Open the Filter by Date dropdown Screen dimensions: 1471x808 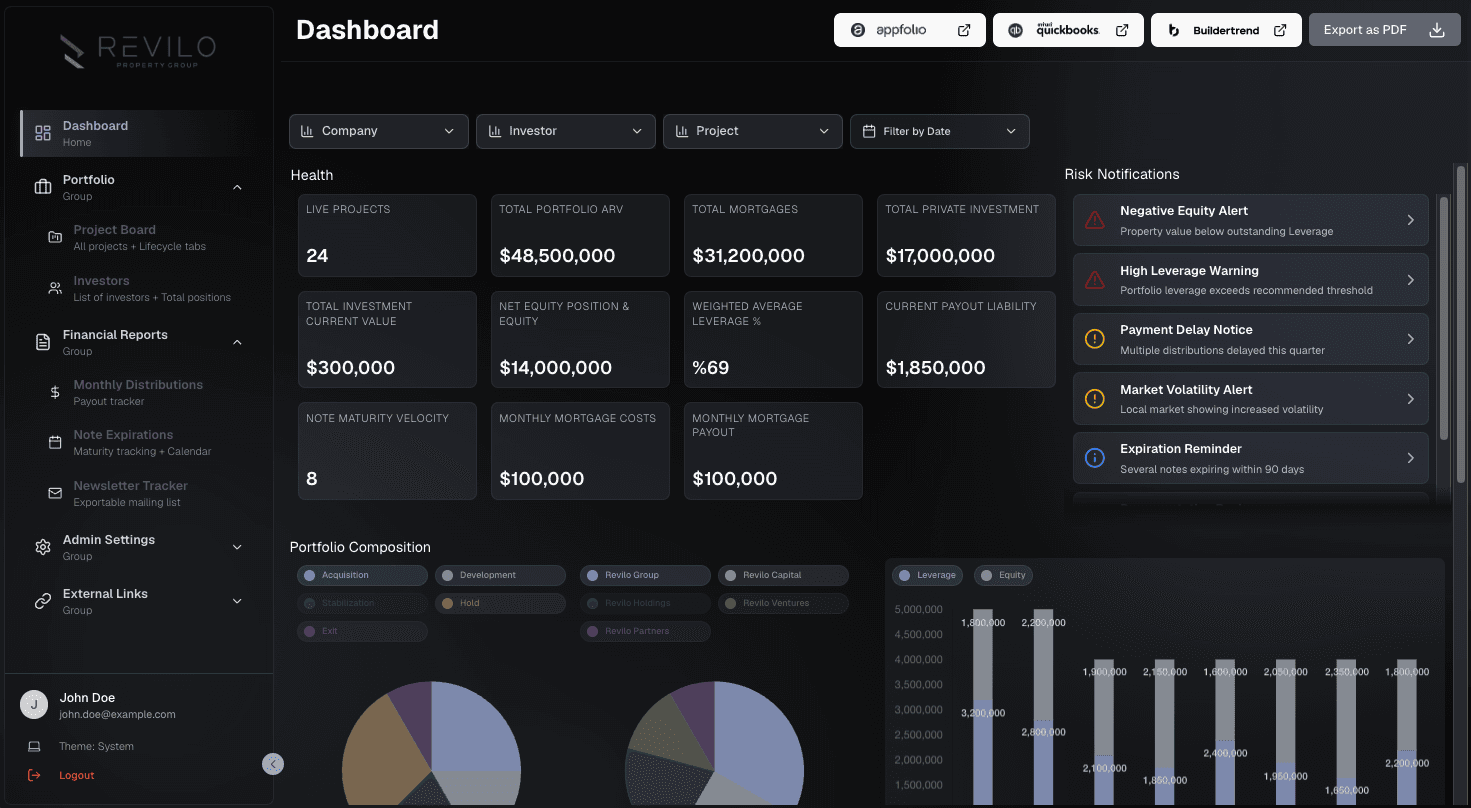(x=940, y=131)
